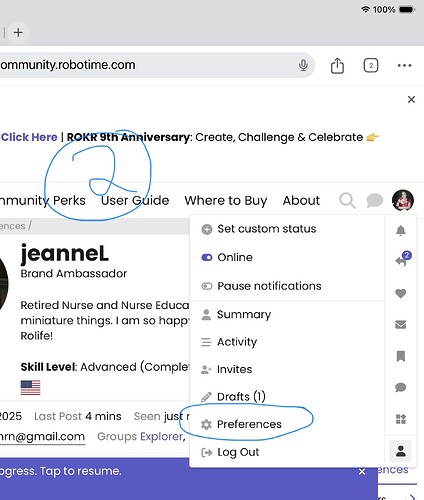424x500 pixels.
Task: Click the Brand Ambassador title text
Action: [74, 274]
